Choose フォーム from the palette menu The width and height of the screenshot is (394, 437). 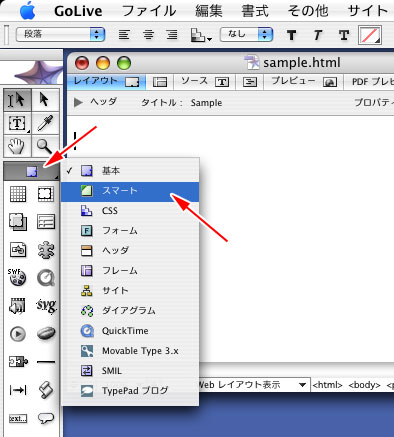point(130,231)
